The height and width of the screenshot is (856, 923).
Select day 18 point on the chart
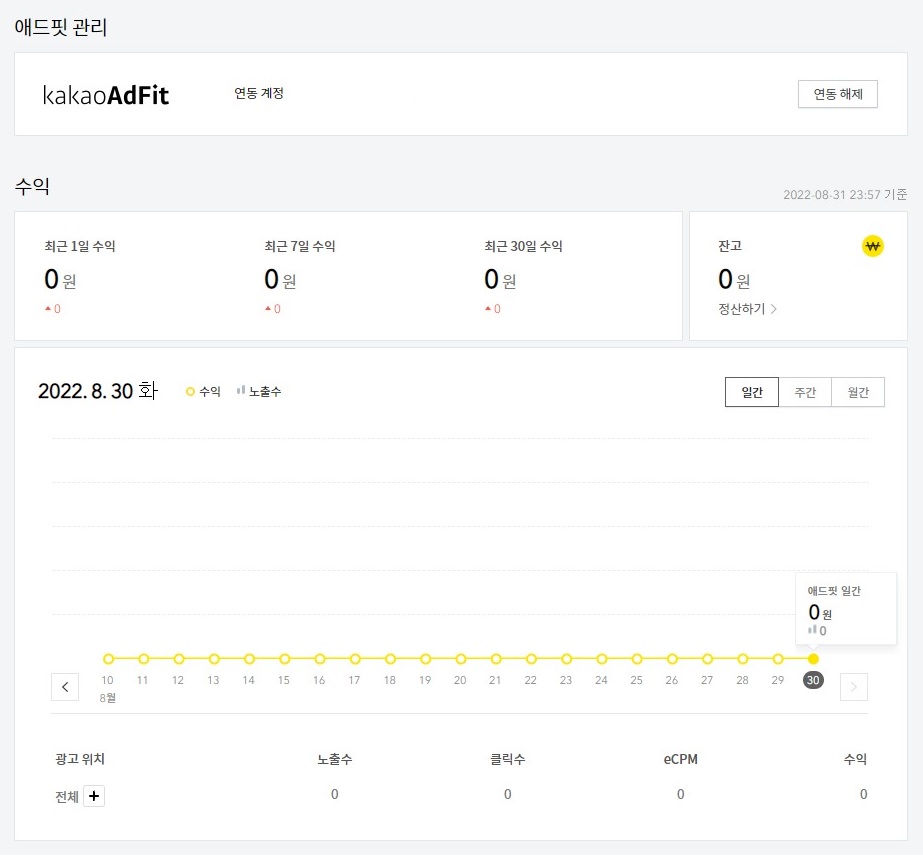point(390,659)
